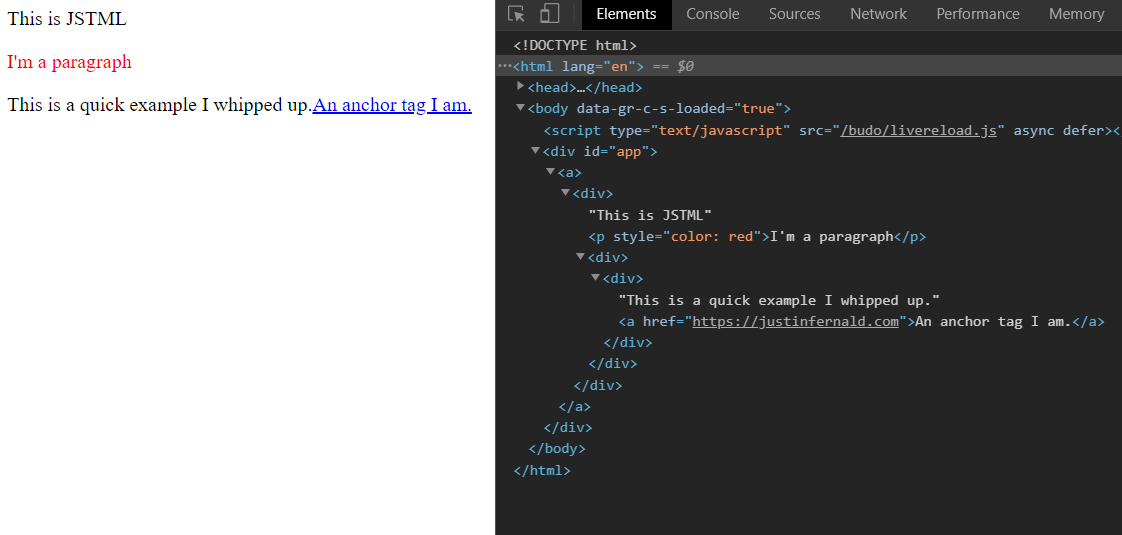Select the closing </body> tag row
Viewport: 1122px width, 535px height.
pyautogui.click(x=557, y=449)
